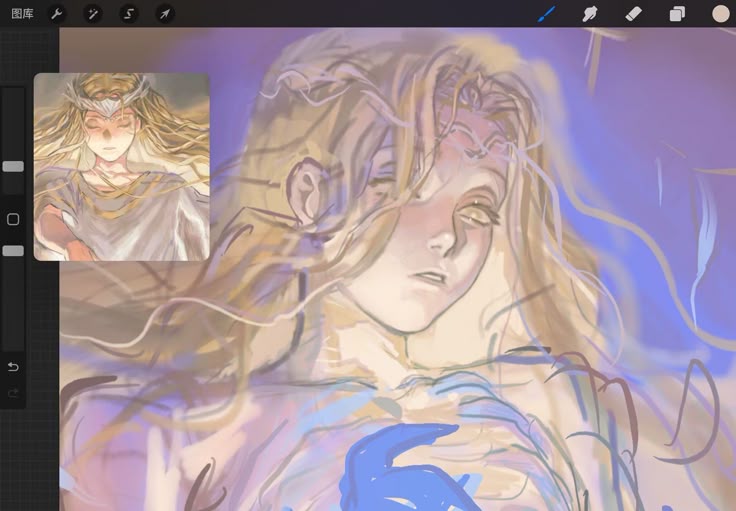Select the Eraser tool
This screenshot has height=511, width=736.
point(633,14)
